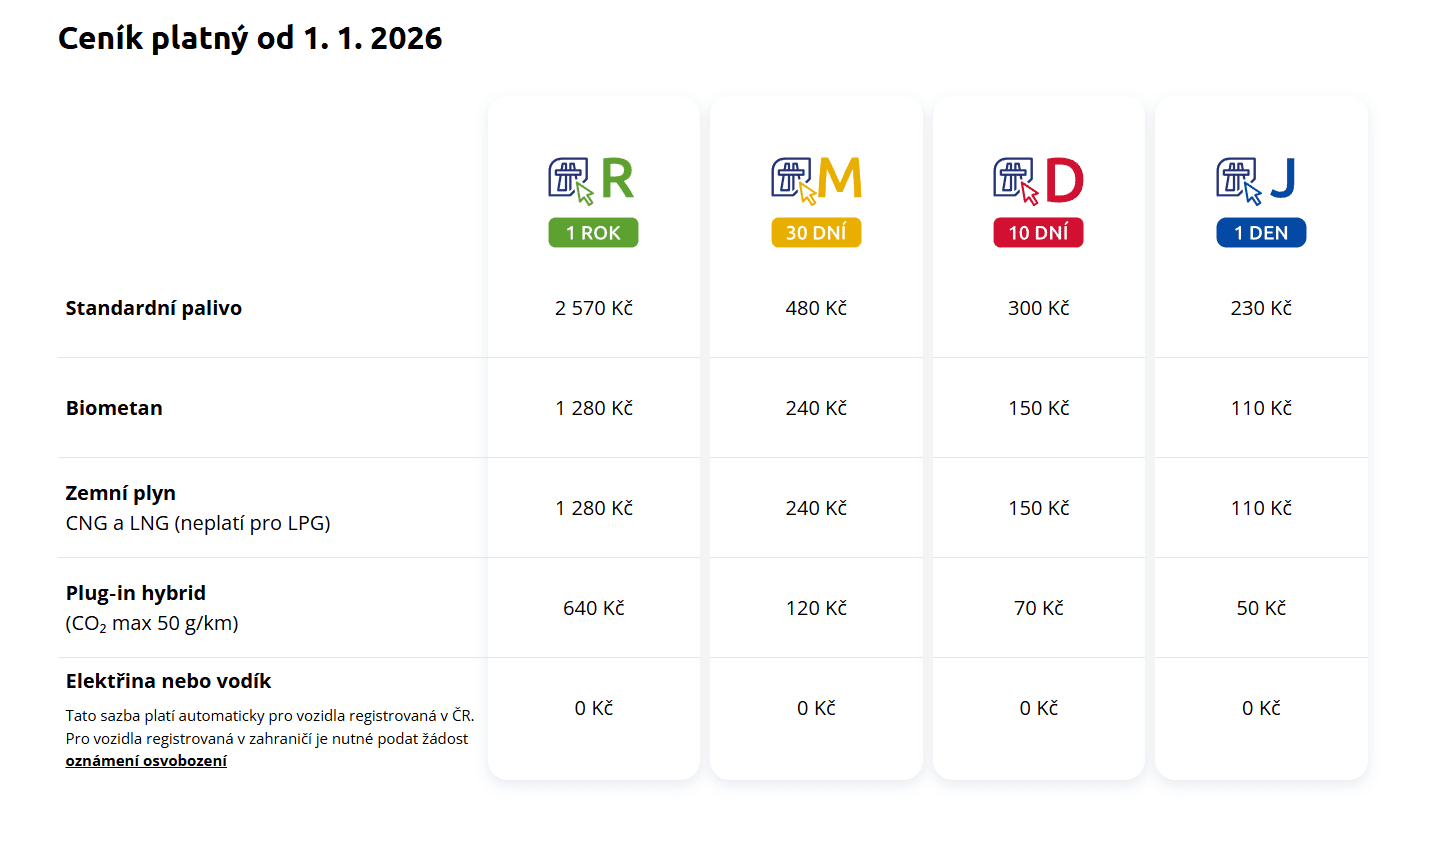Click the blue one-day vignette J icon
The image size is (1440, 853).
[1260, 180]
